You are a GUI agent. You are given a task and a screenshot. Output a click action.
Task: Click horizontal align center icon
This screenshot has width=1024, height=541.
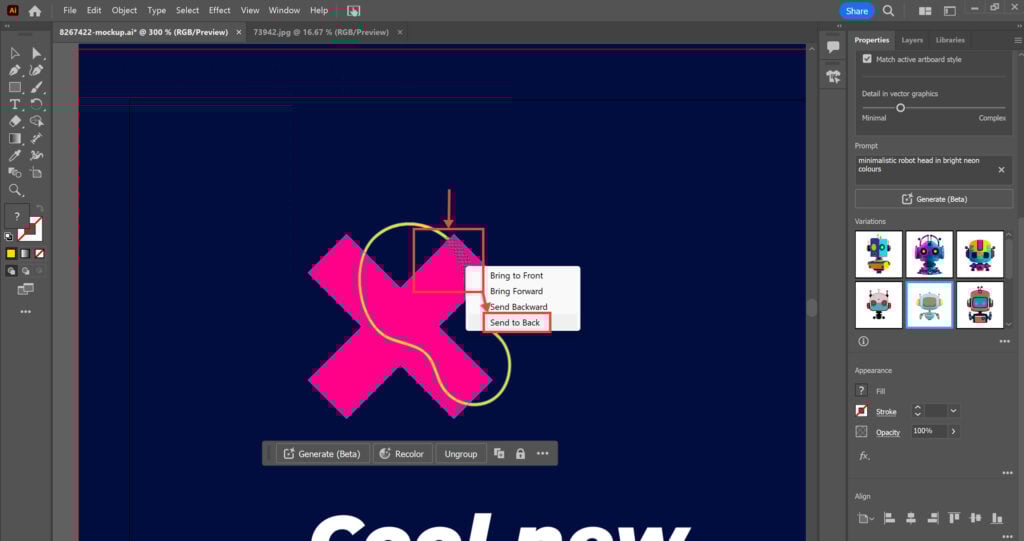tap(910, 518)
